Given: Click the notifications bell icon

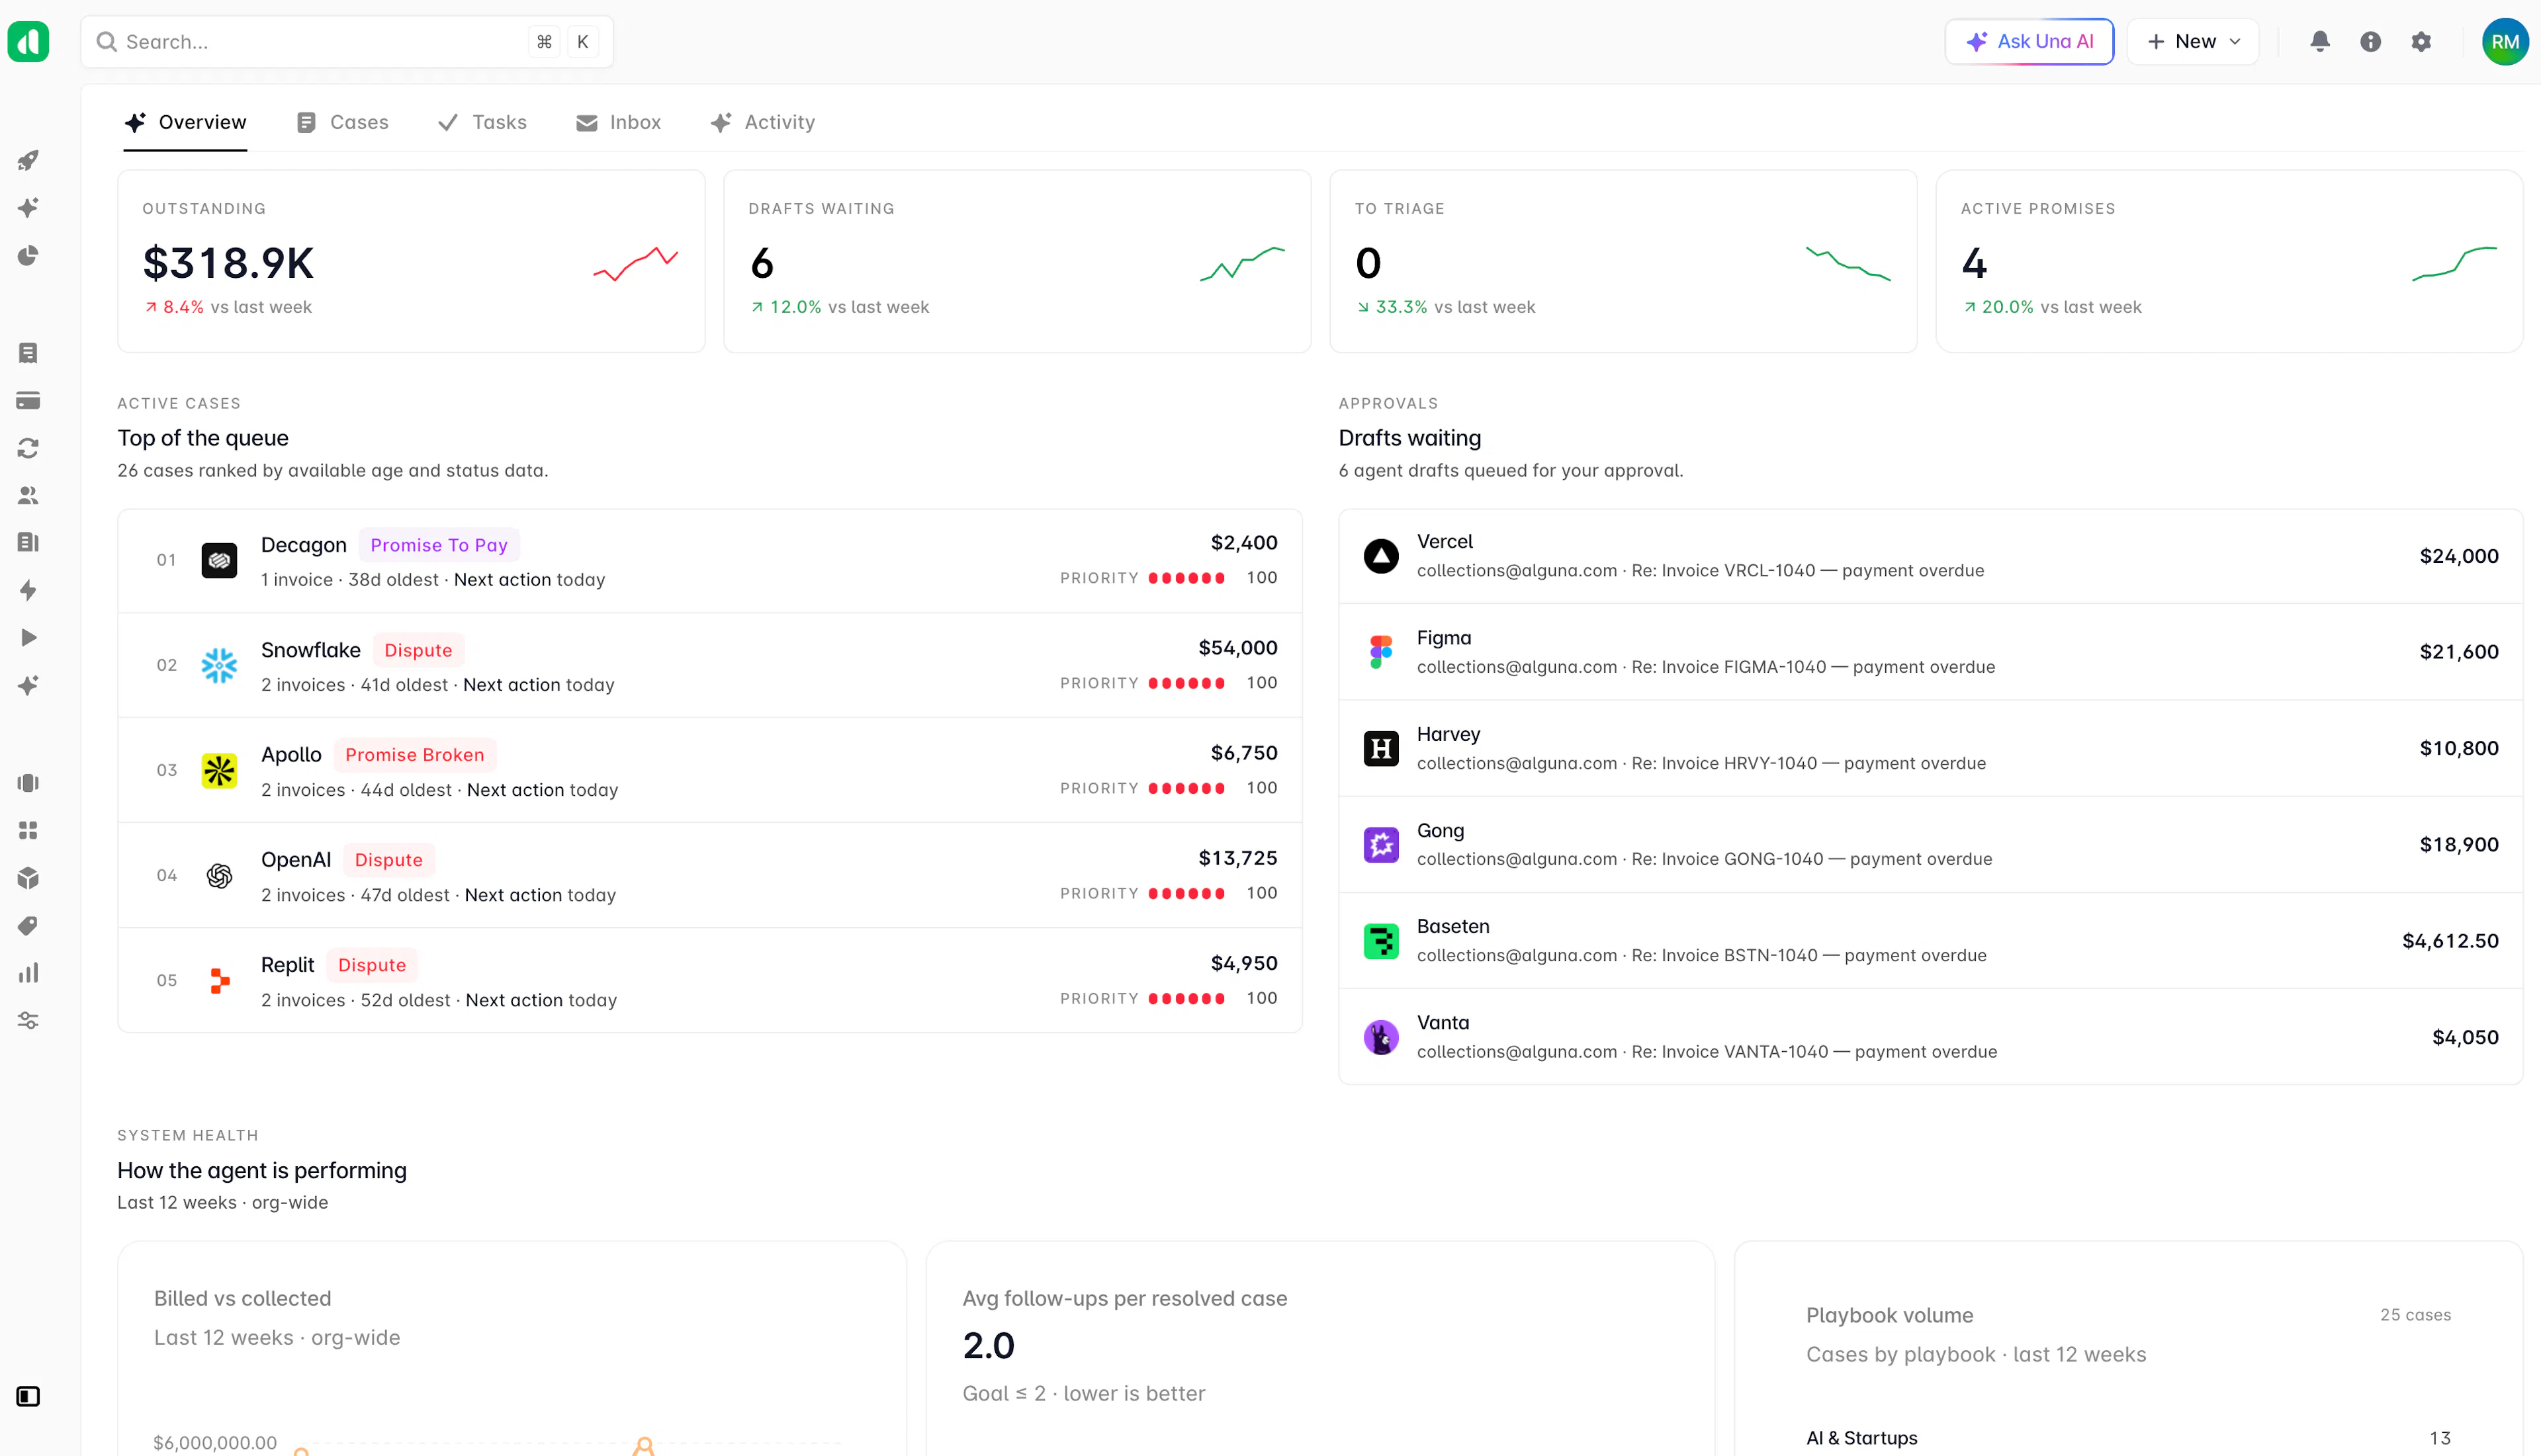Looking at the screenshot, I should pos(2320,41).
